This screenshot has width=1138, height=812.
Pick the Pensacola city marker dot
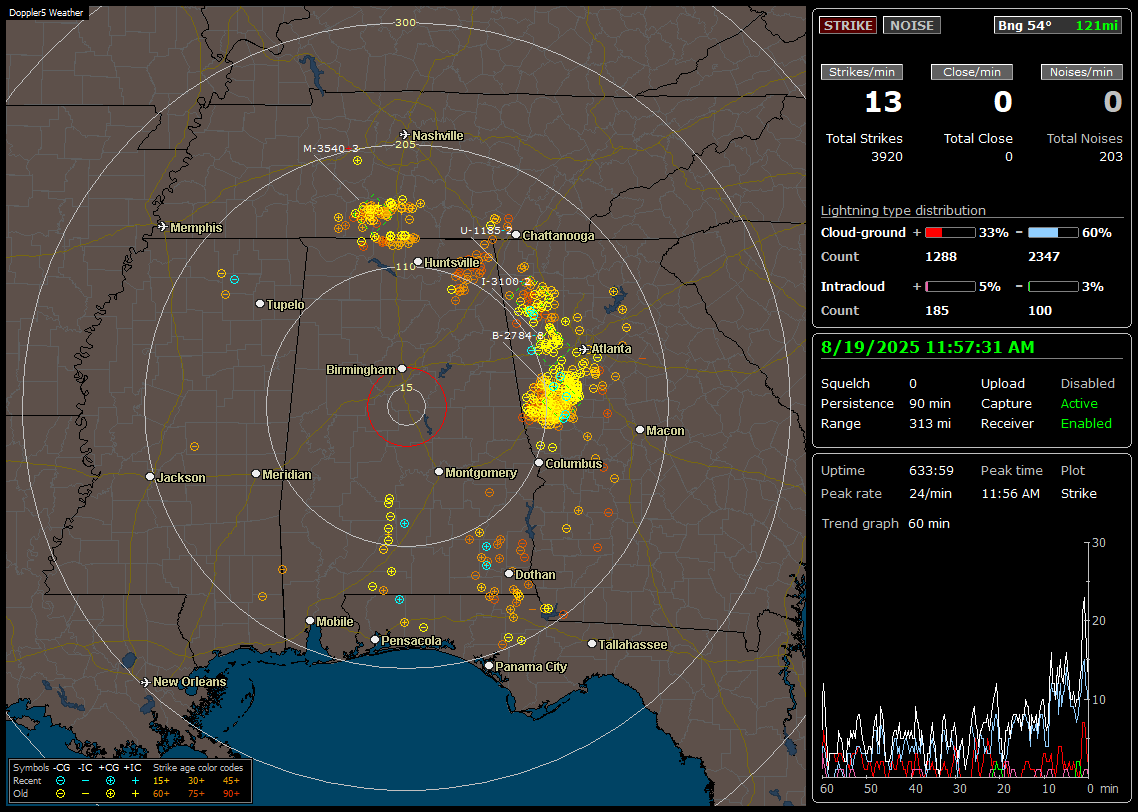click(375, 640)
